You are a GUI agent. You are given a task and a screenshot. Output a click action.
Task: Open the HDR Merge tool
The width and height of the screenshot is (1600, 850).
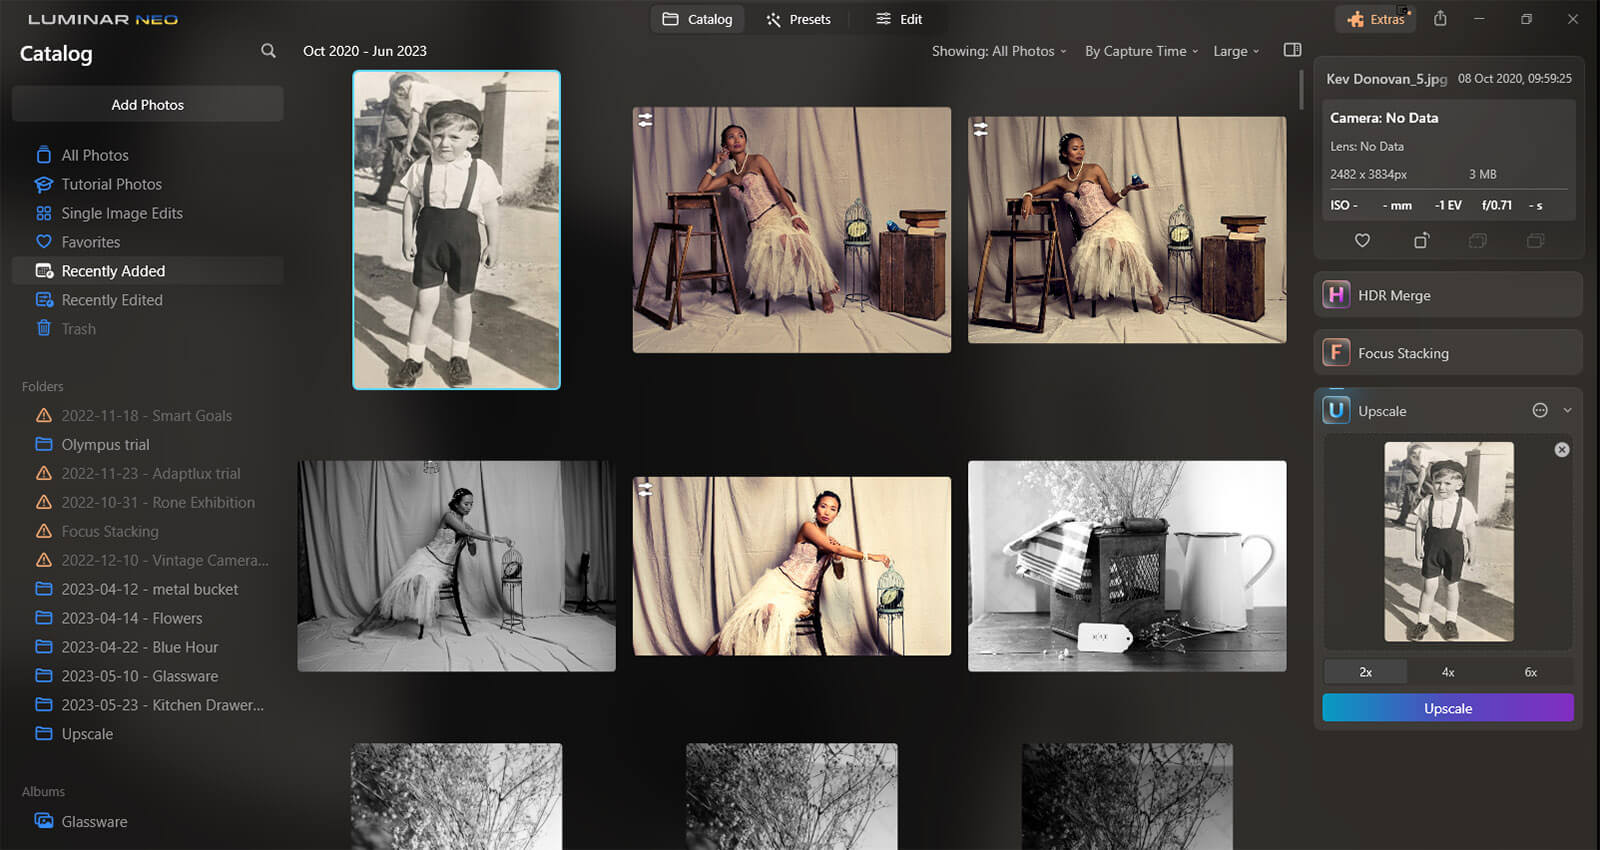click(x=1447, y=295)
